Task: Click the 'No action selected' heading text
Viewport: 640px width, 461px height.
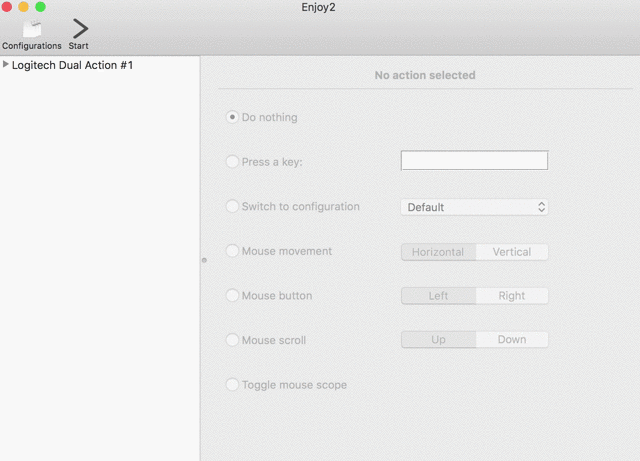Action: [425, 75]
